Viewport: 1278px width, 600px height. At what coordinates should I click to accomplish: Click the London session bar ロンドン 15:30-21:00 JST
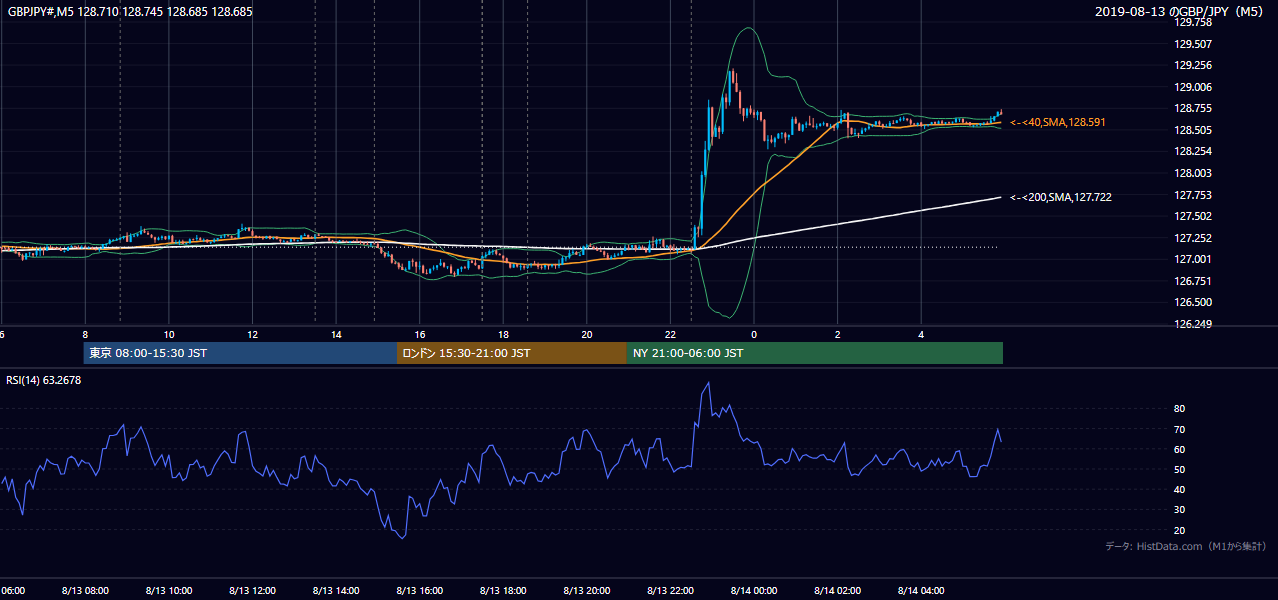click(512, 353)
